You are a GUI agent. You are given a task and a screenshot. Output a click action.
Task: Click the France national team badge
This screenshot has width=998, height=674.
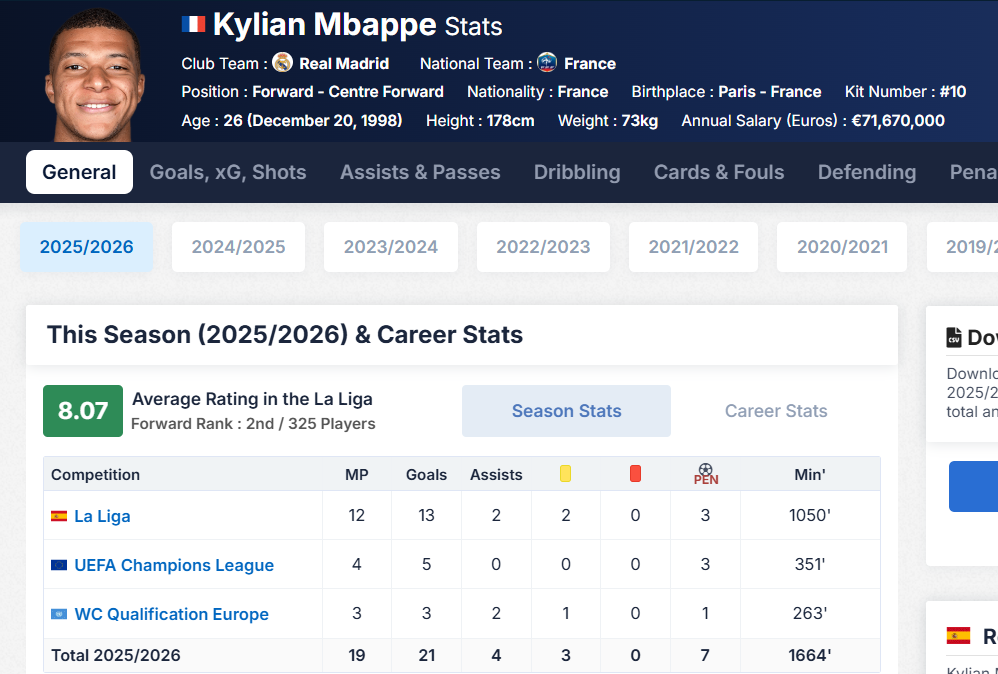click(547, 63)
